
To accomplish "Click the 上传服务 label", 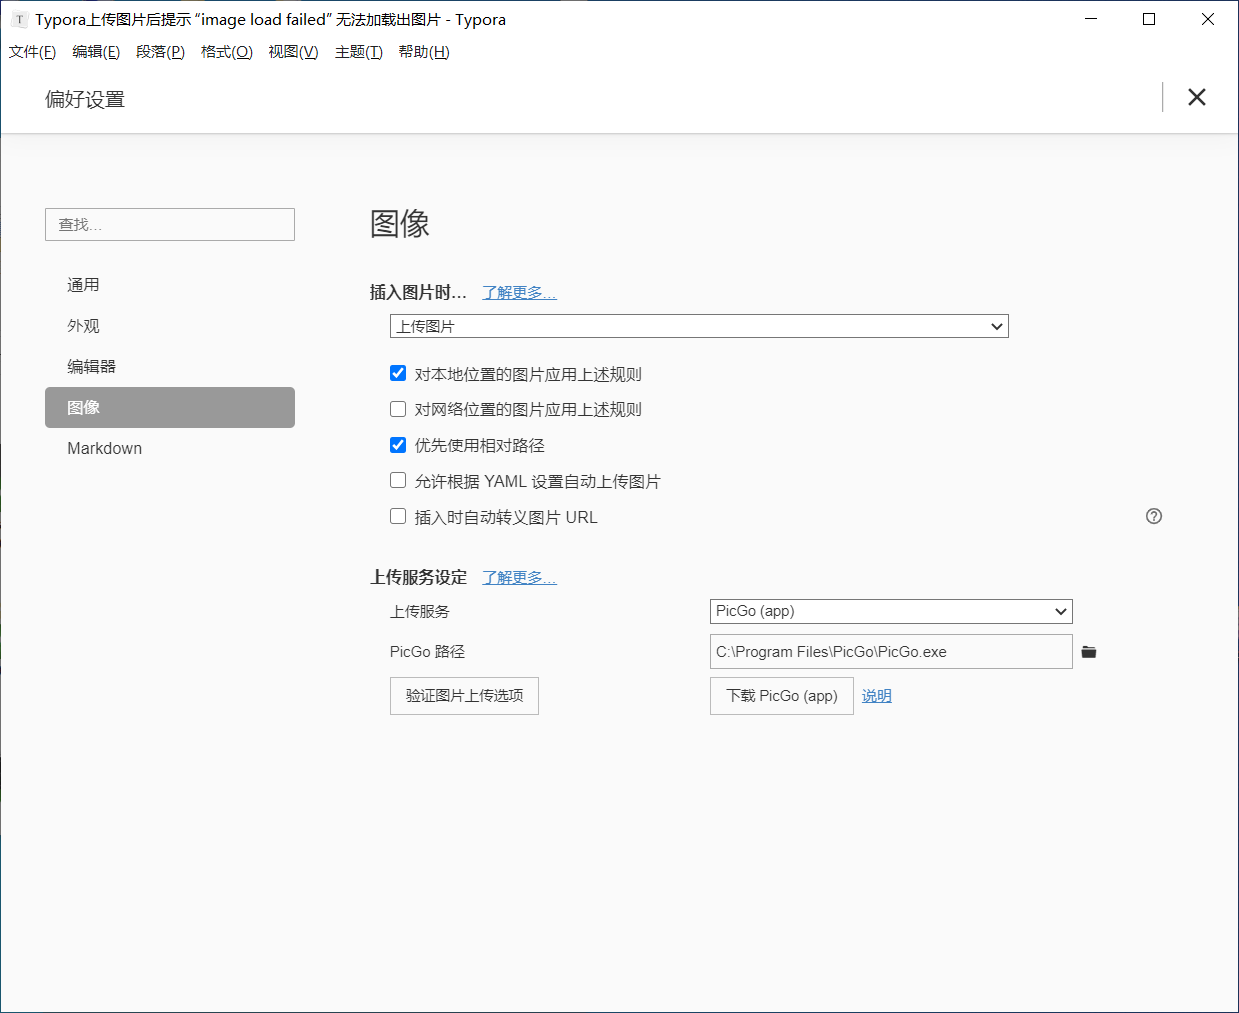I will pyautogui.click(x=420, y=611).
